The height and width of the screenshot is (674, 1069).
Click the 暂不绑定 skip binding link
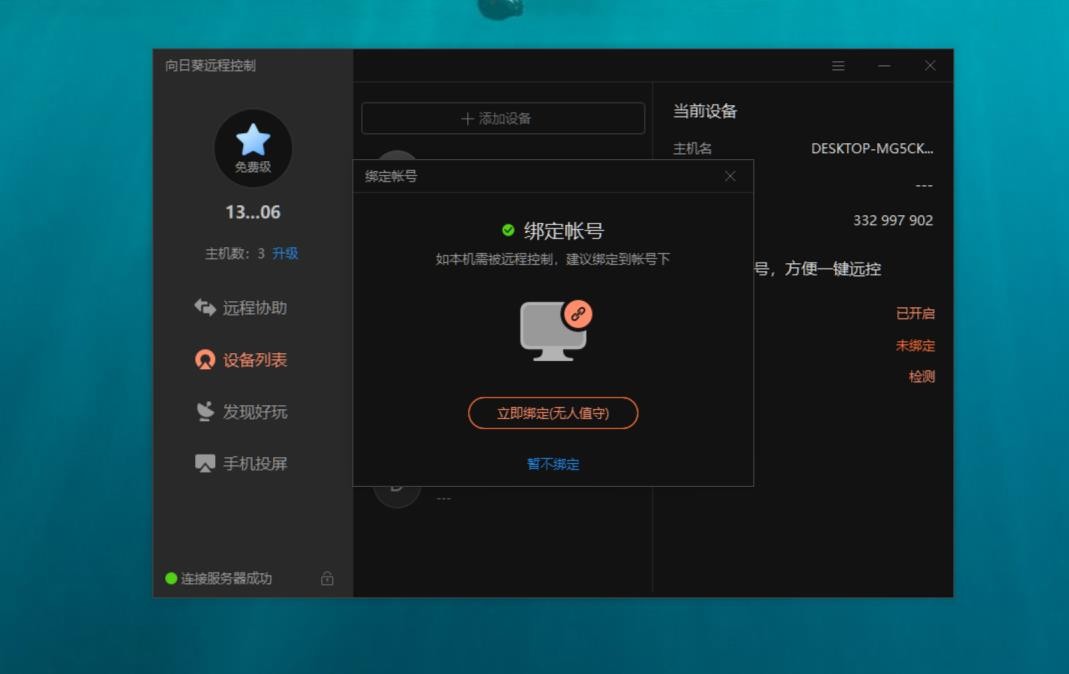tap(552, 463)
